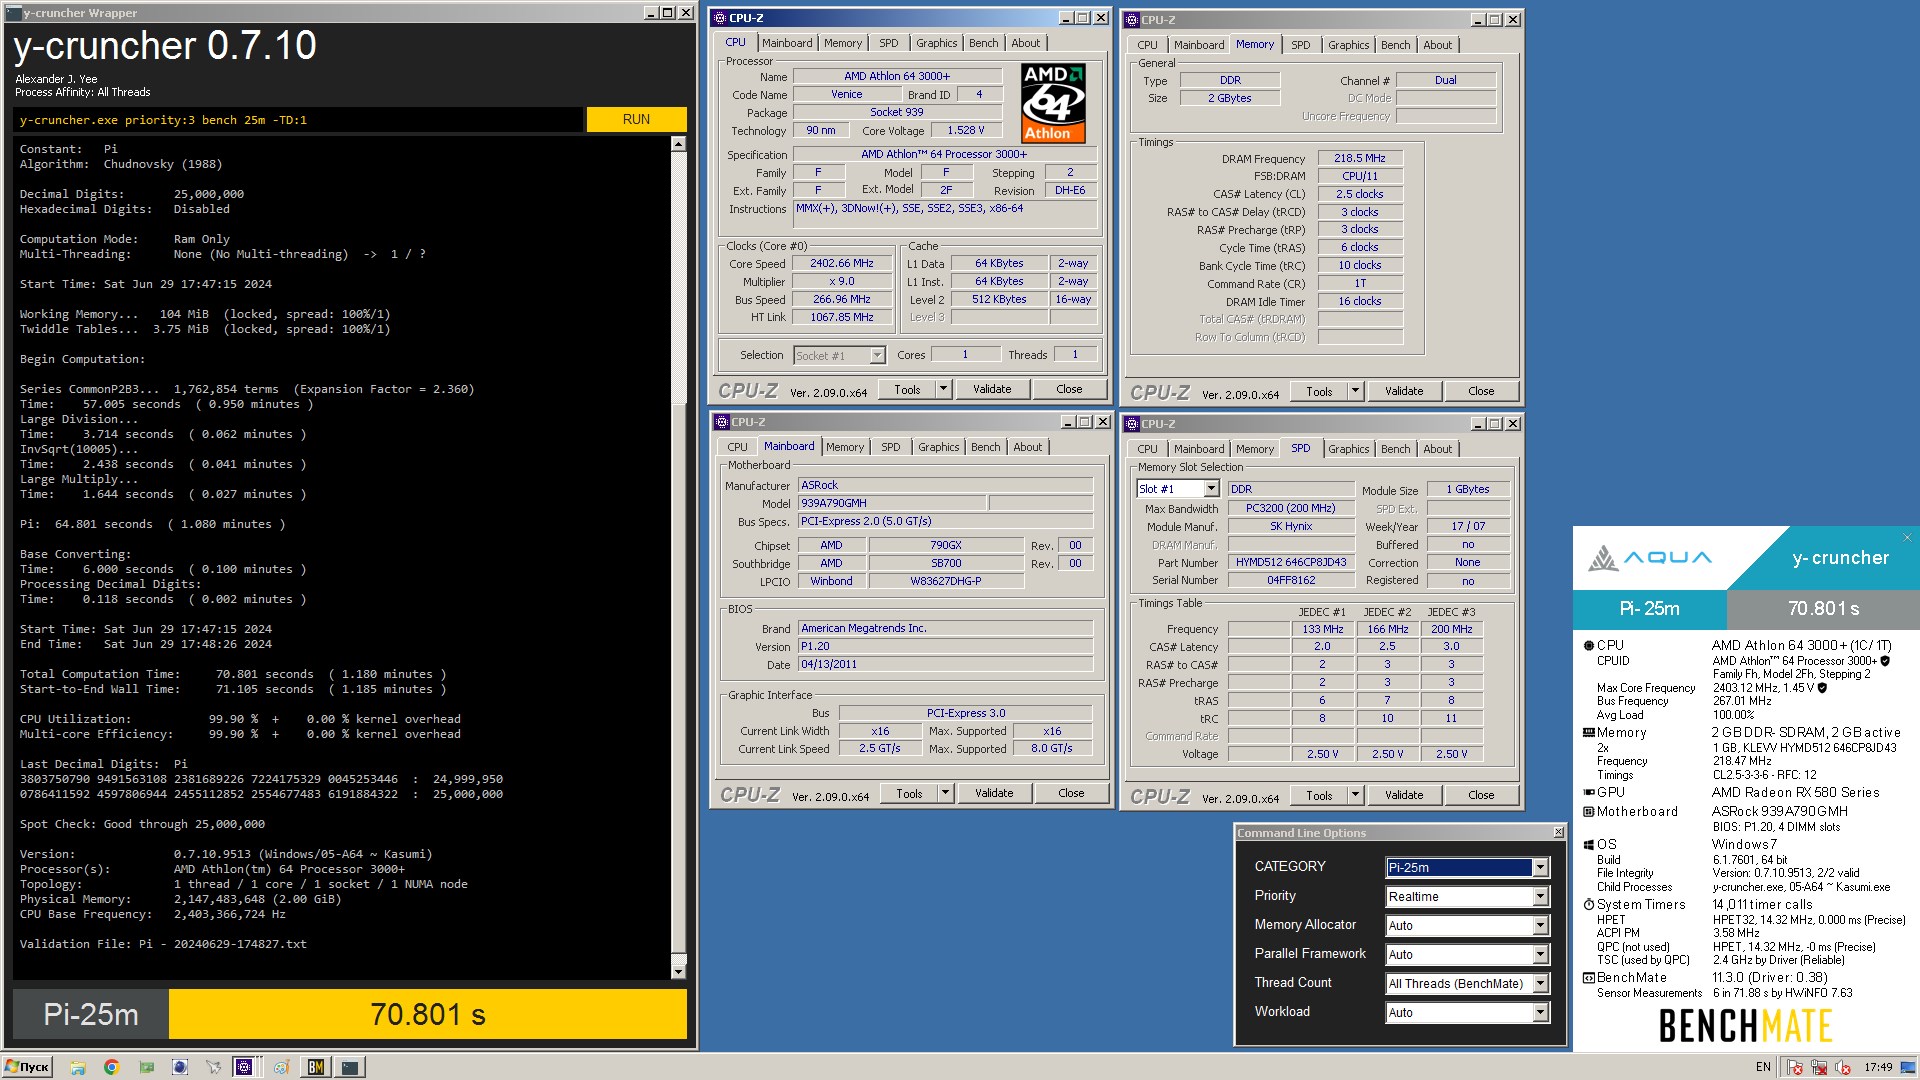Click Validate in CPU-Z SPD window
This screenshot has height=1080, width=1920.
(x=1404, y=795)
